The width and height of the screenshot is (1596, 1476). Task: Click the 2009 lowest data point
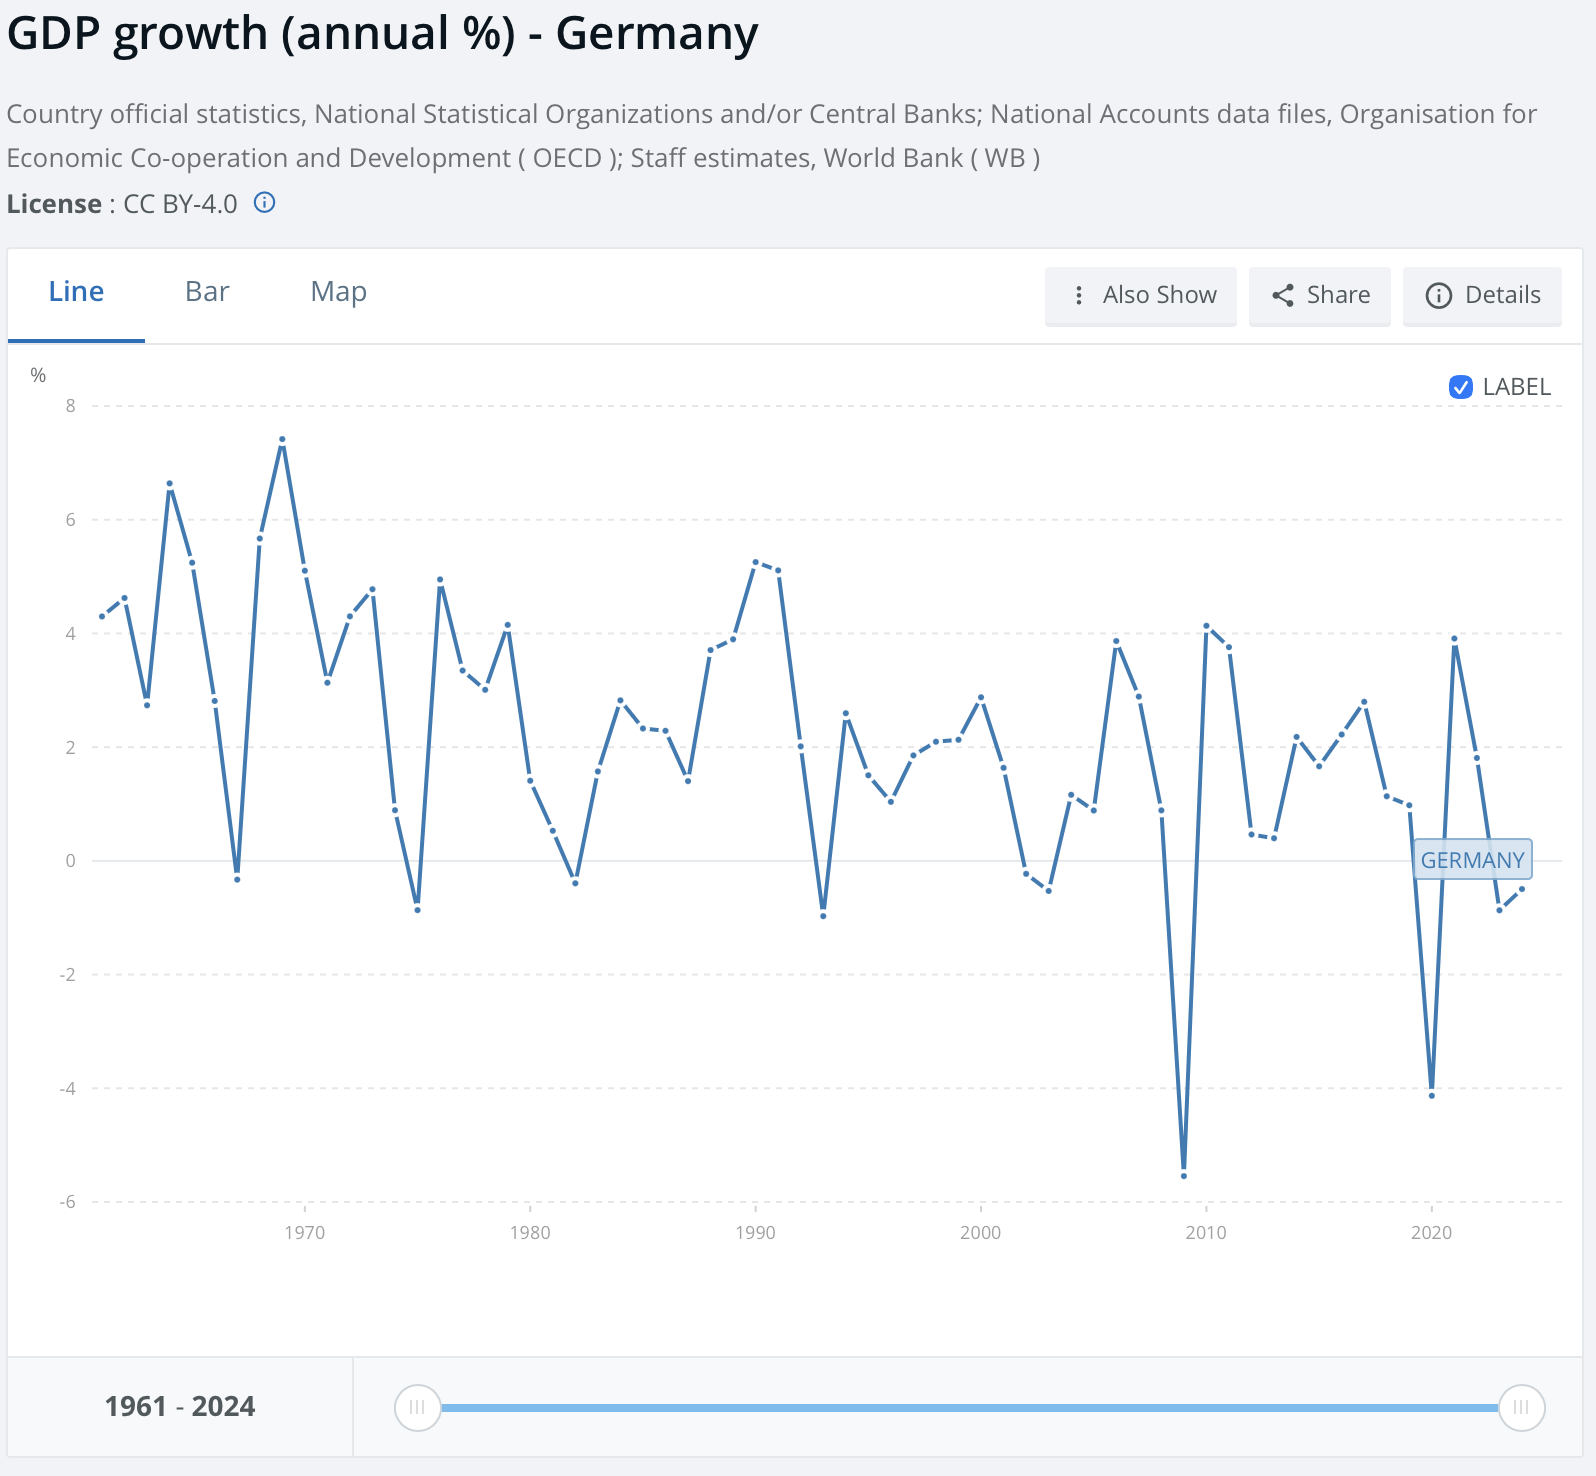tap(1184, 1176)
